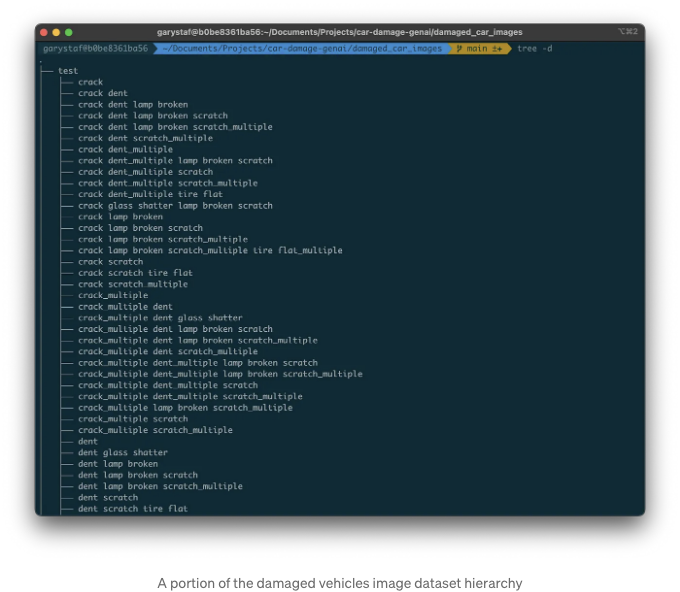This screenshot has height=592, width=680.
Task: Select the lone 'dent' folder row
Action: [x=88, y=442]
